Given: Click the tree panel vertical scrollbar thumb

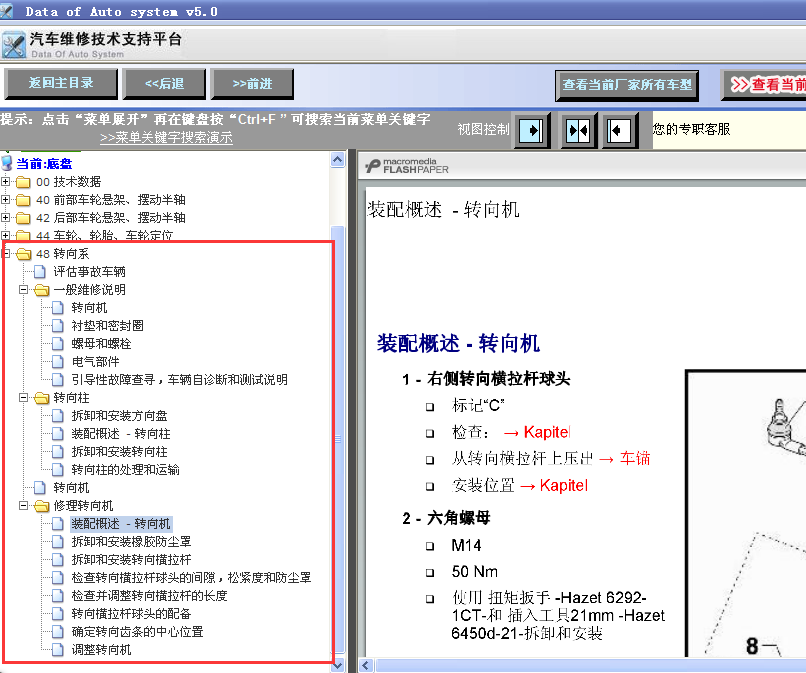Looking at the screenshot, I should tap(338, 440).
